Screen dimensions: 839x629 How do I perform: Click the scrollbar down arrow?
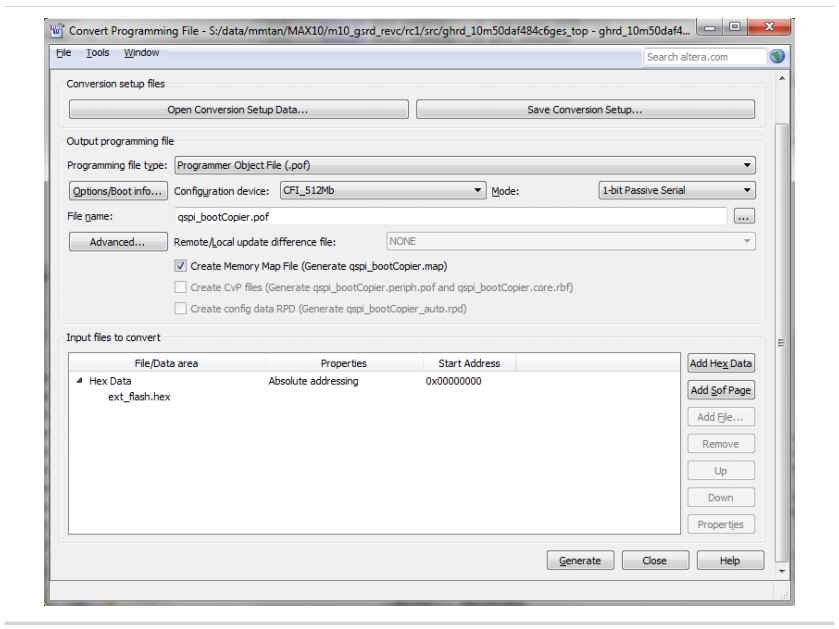pyautogui.click(x=782, y=571)
